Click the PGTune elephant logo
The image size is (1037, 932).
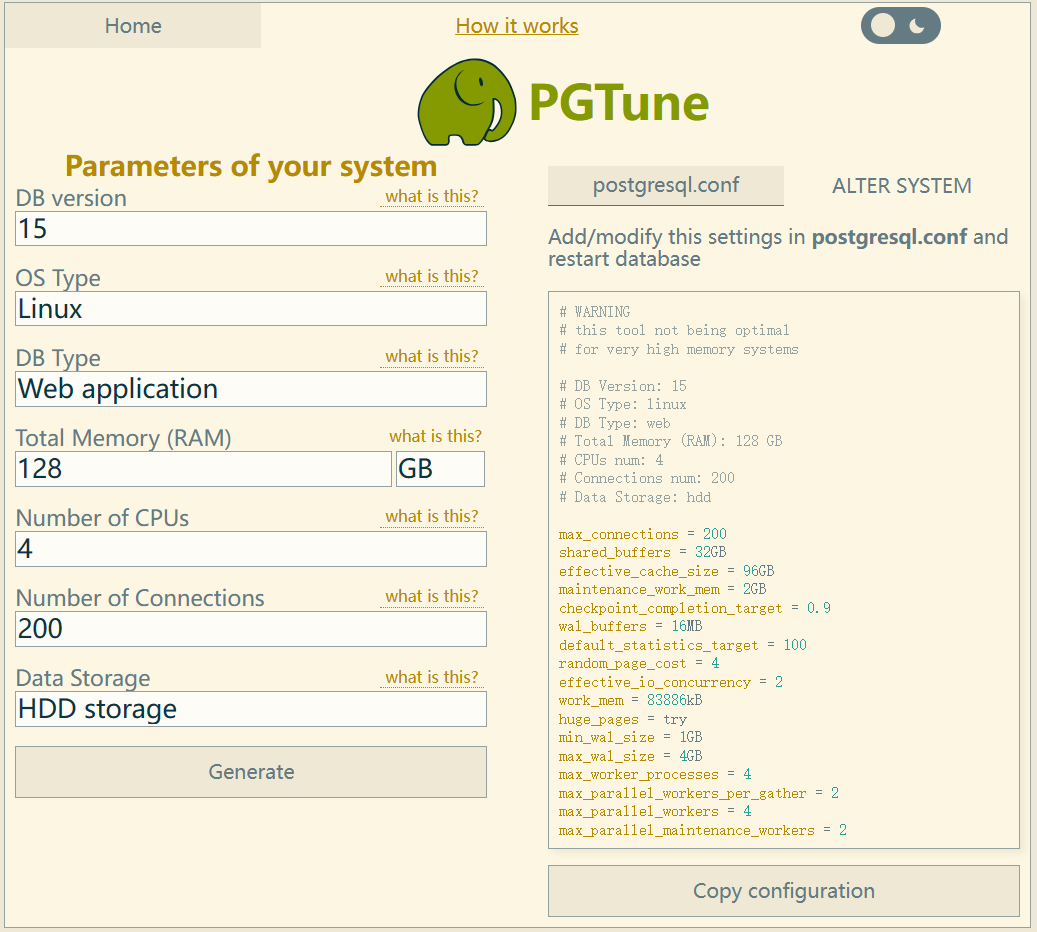pyautogui.click(x=467, y=102)
